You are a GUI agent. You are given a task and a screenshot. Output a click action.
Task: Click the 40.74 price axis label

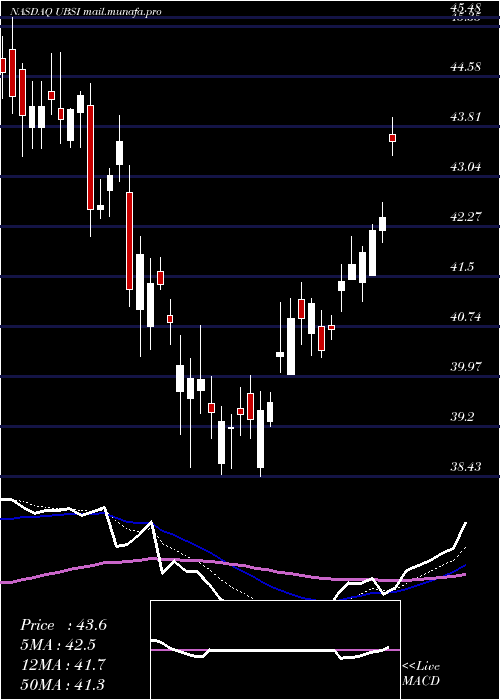click(x=466, y=317)
